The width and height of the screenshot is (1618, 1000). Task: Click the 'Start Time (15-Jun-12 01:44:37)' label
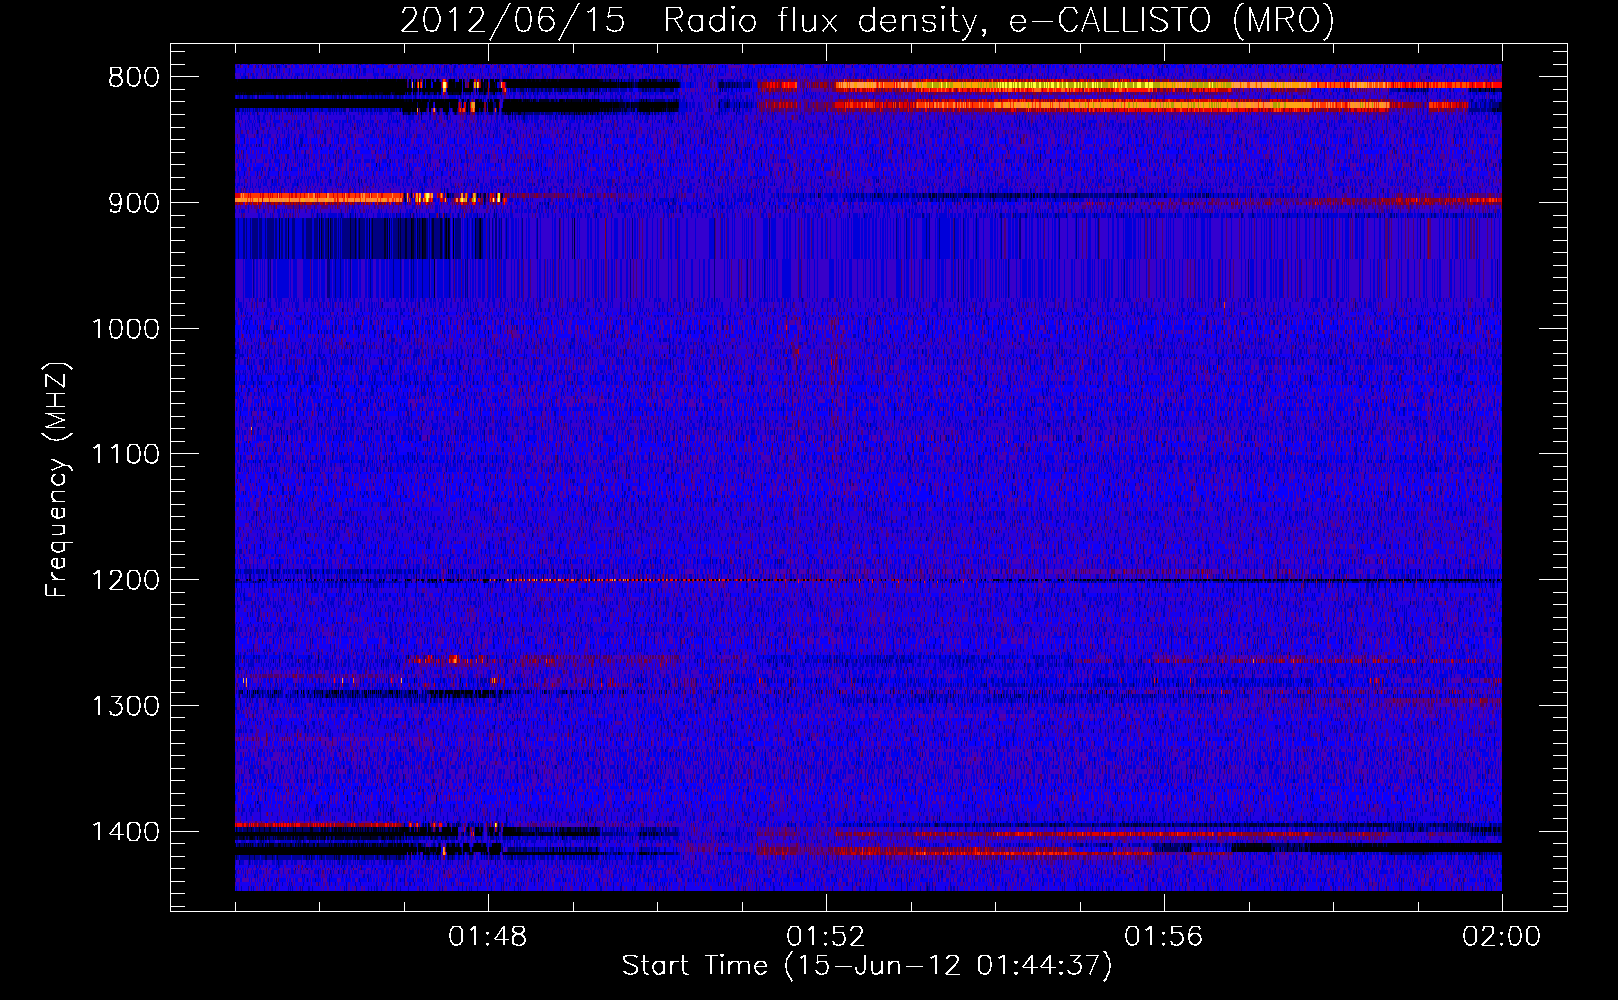867,966
